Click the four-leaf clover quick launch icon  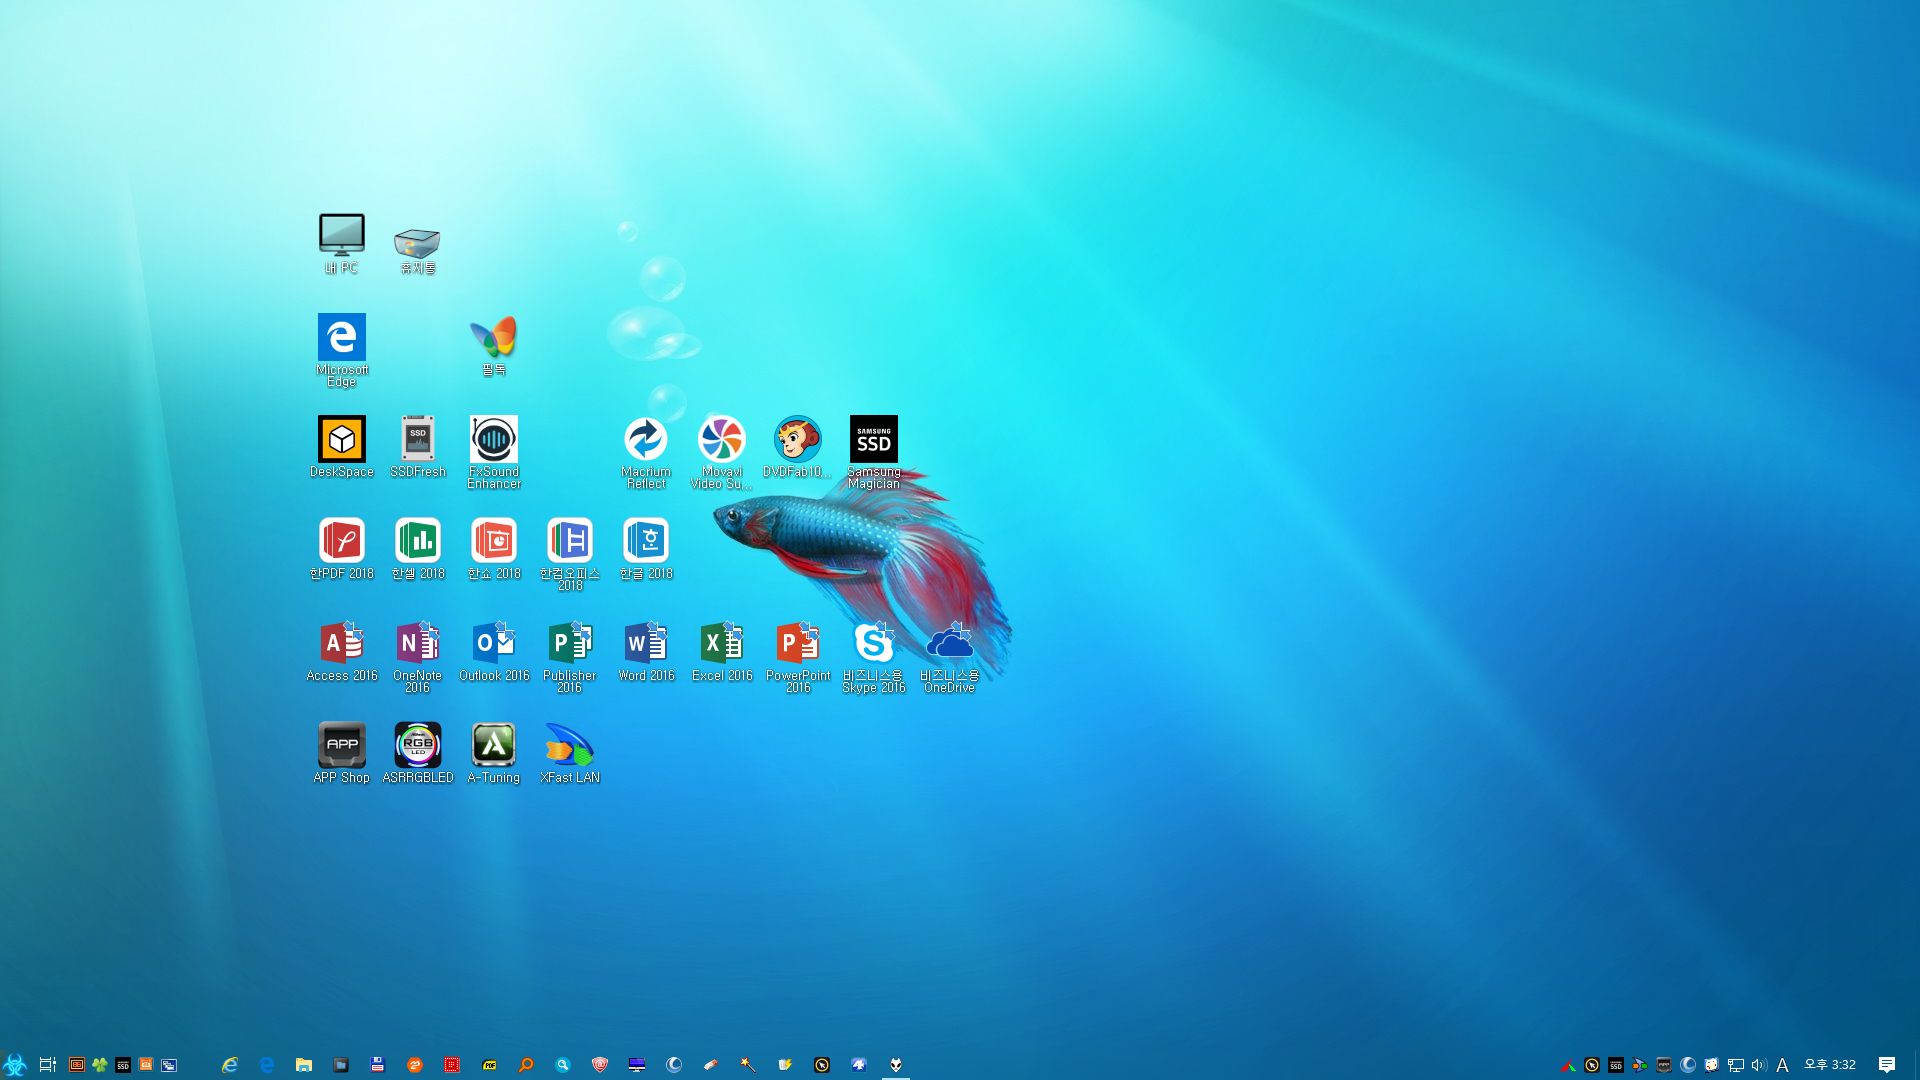pyautogui.click(x=100, y=1064)
